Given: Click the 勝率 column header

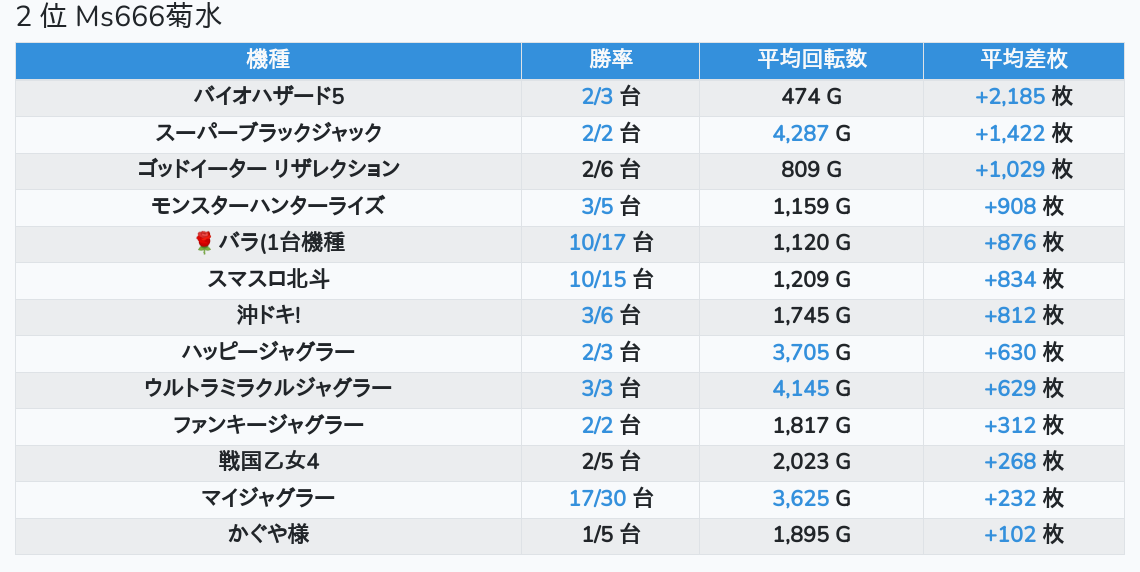Looking at the screenshot, I should click(x=610, y=60).
